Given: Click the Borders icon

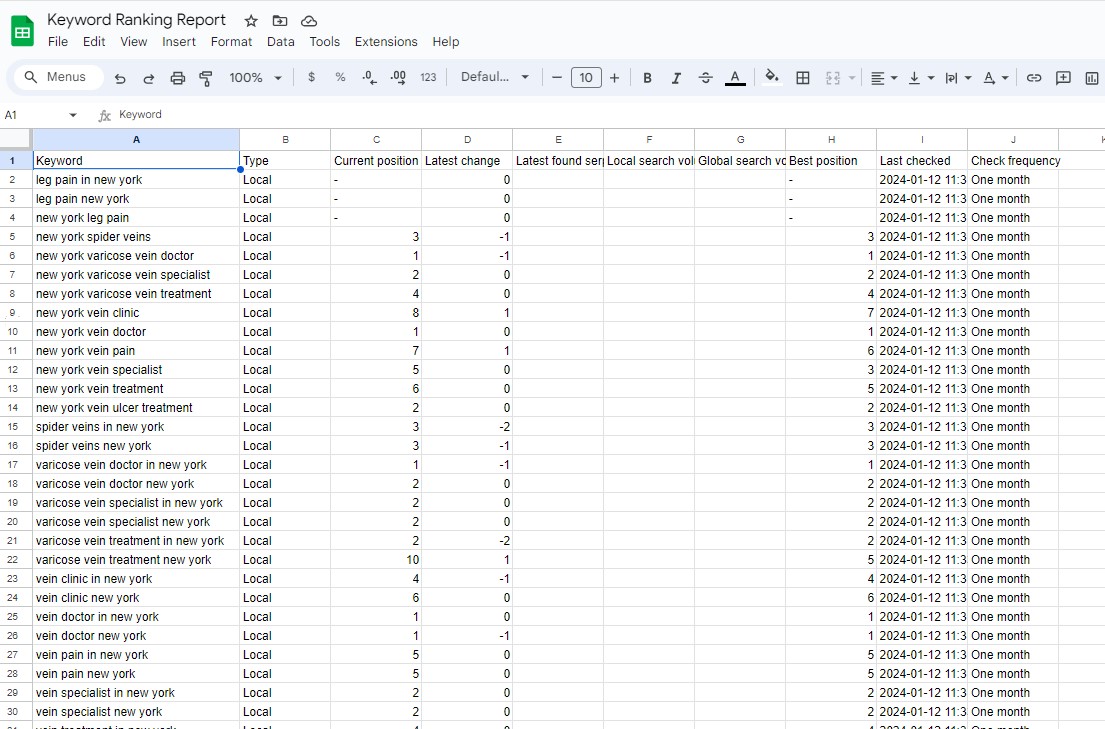Looking at the screenshot, I should pyautogui.click(x=803, y=77).
